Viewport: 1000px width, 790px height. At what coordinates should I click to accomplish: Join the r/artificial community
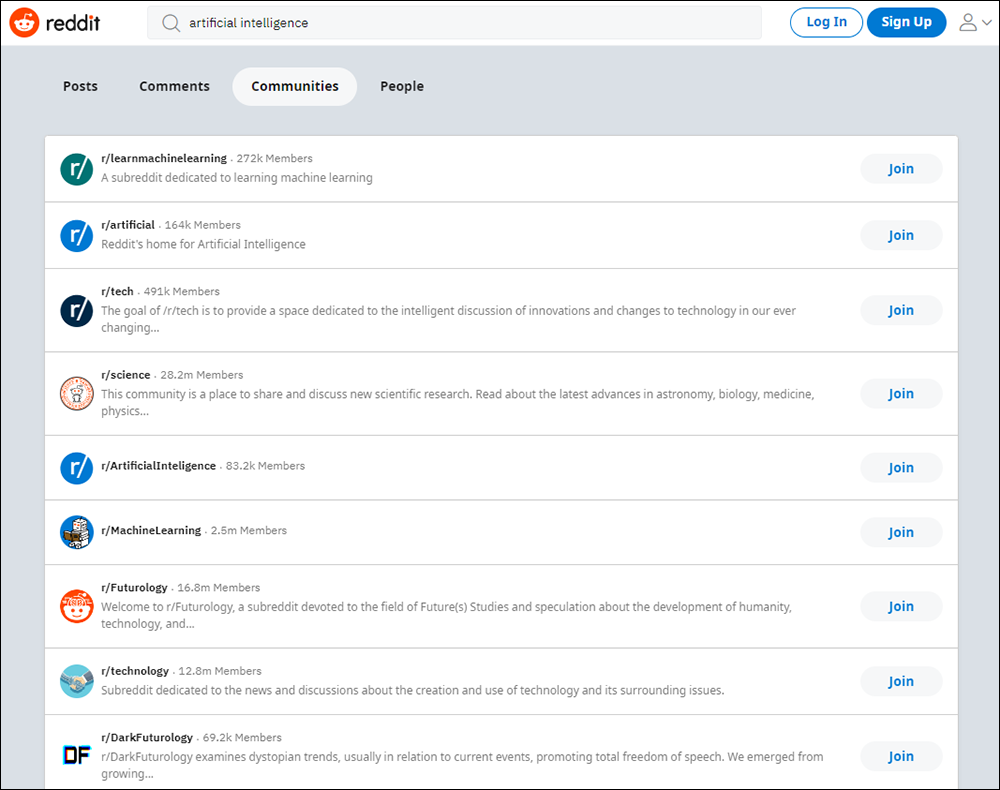pos(901,235)
